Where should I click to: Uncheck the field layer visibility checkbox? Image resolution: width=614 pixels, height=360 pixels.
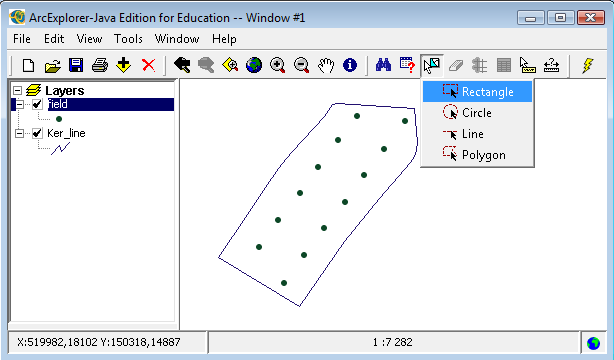coord(37,104)
